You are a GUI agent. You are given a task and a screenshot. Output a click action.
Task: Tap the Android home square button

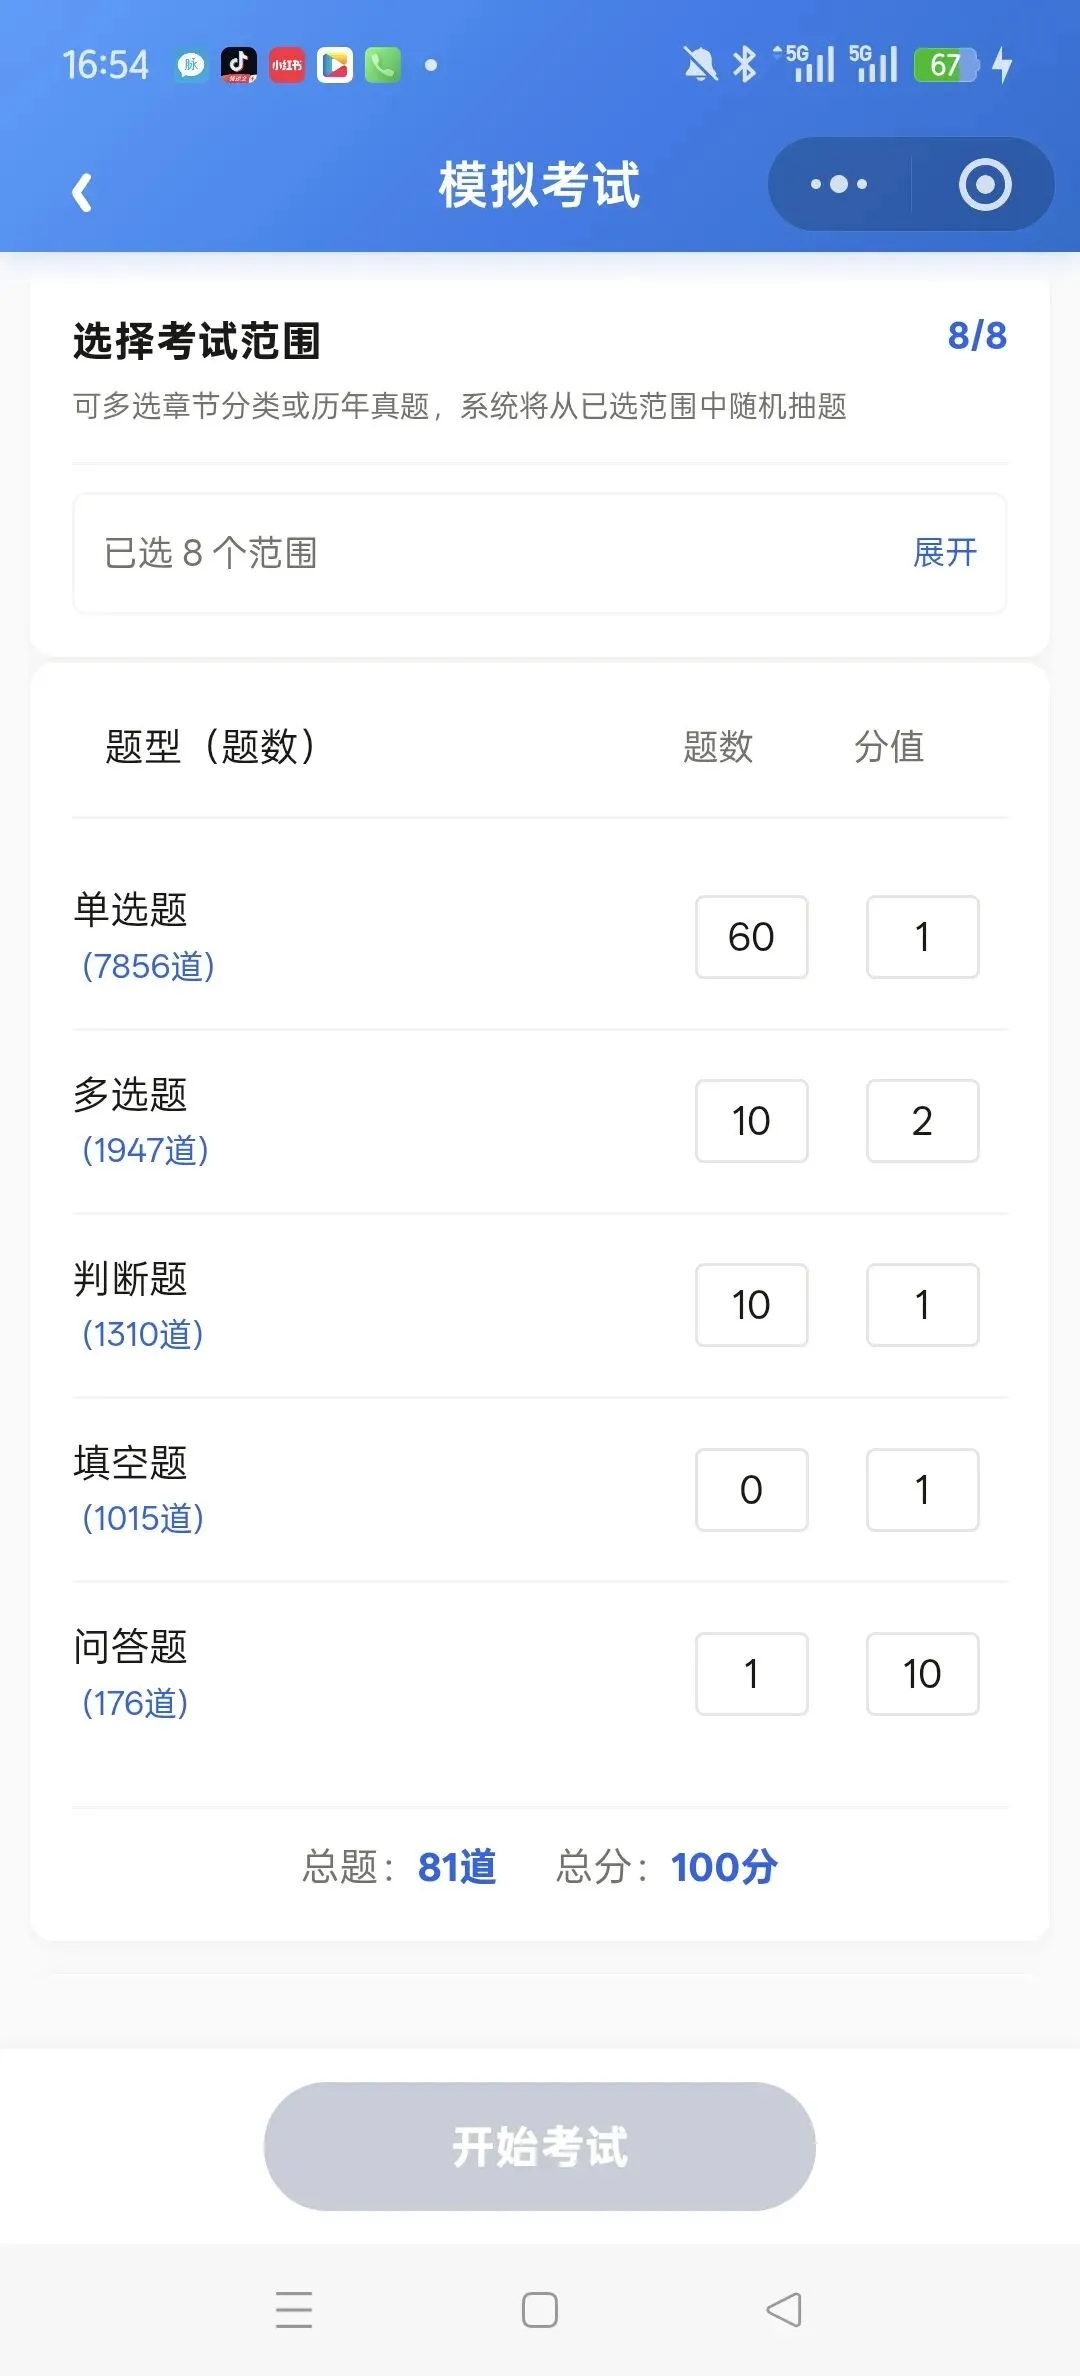(540, 2309)
